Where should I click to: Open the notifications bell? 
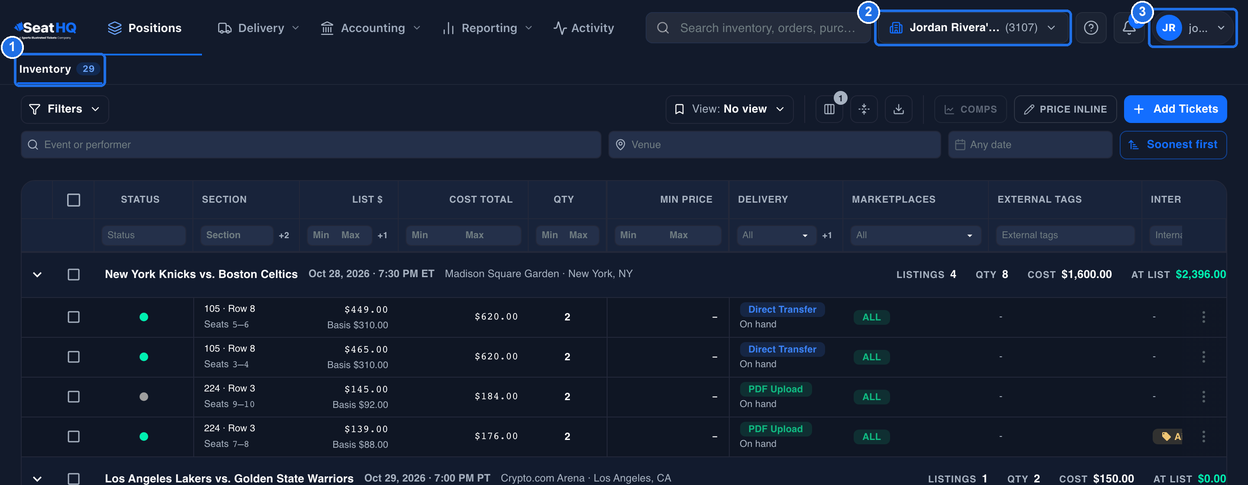1129,28
